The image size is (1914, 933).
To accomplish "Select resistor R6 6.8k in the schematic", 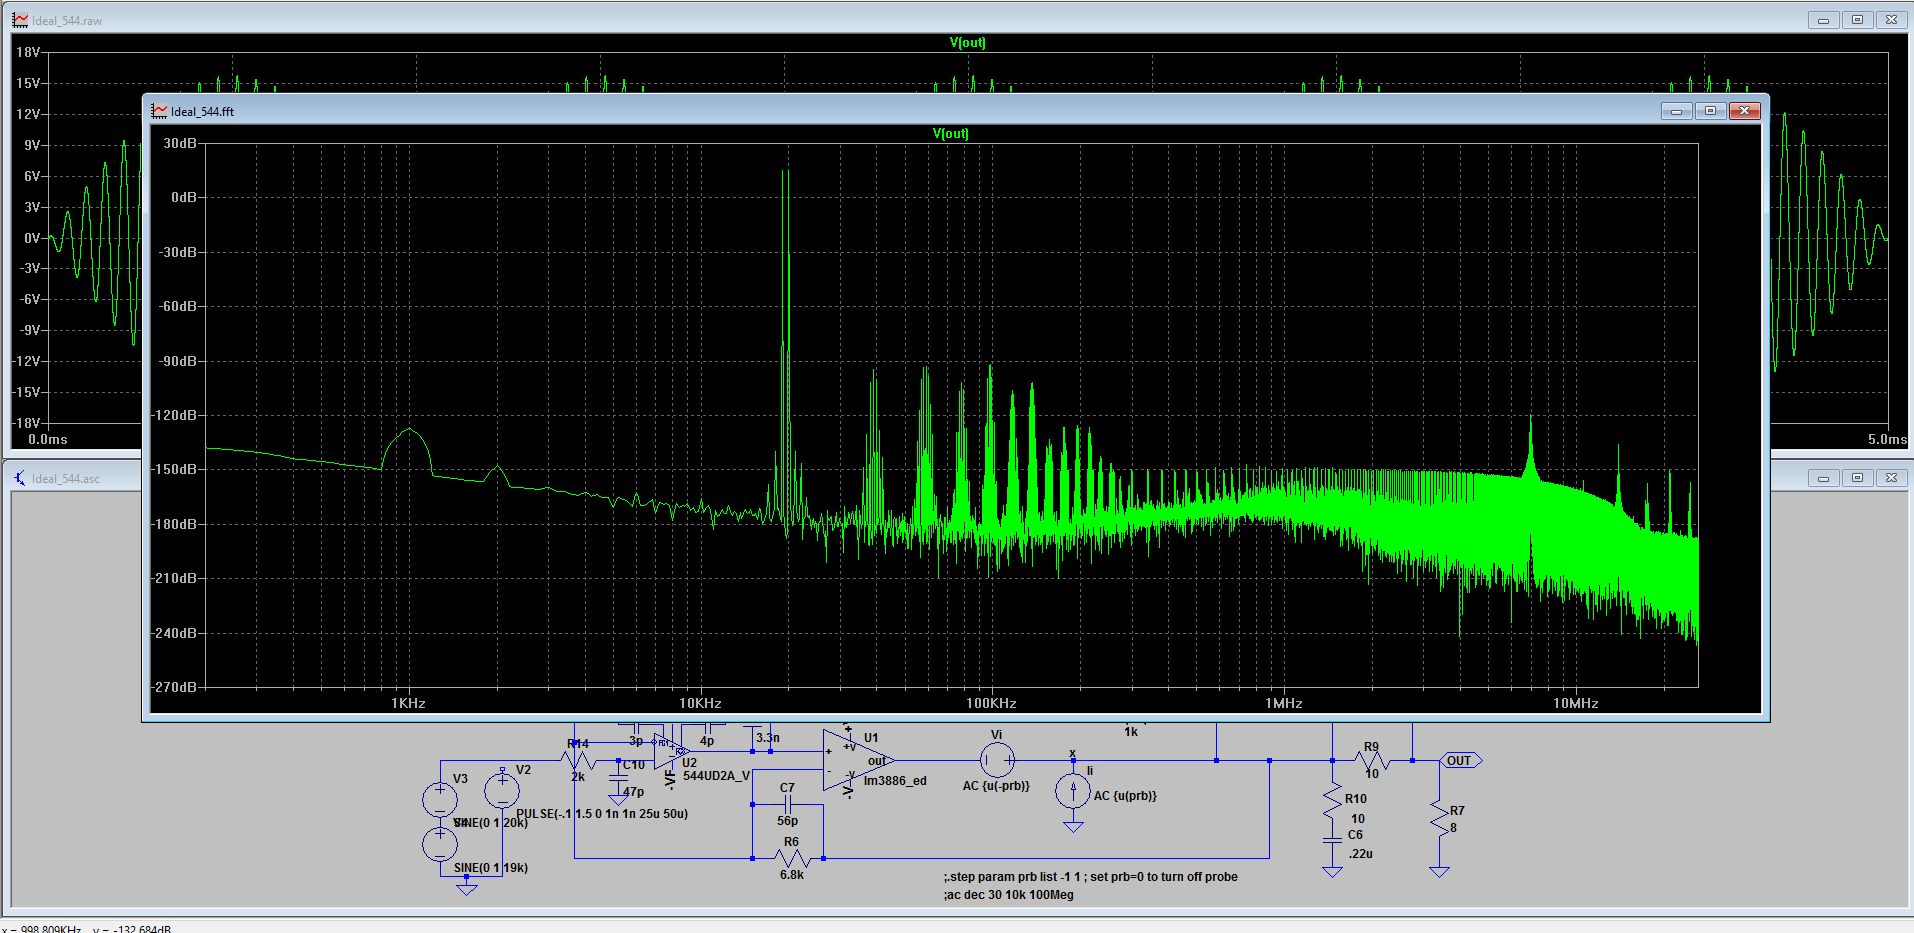I will point(792,858).
